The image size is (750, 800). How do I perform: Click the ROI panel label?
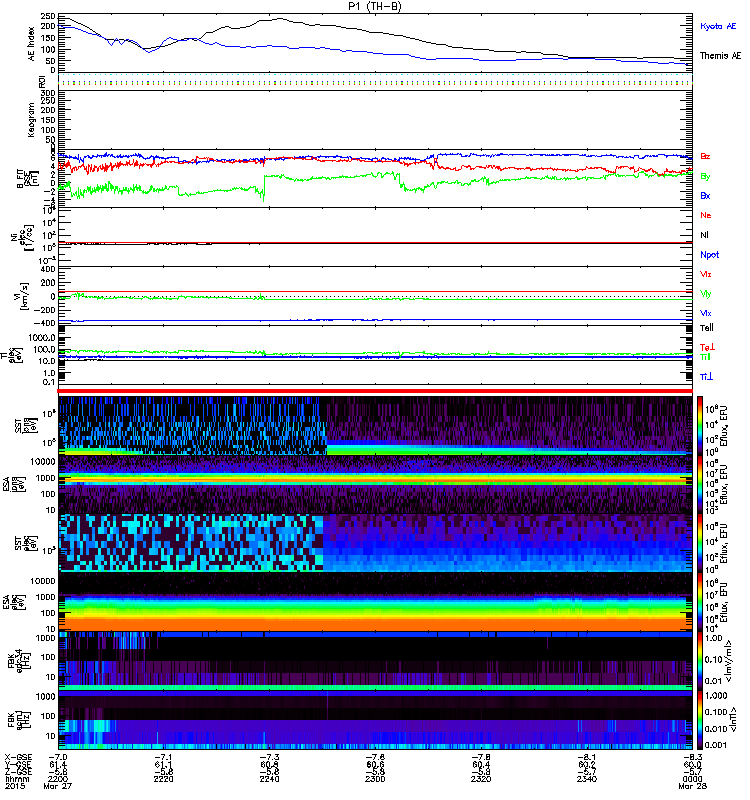[43, 81]
